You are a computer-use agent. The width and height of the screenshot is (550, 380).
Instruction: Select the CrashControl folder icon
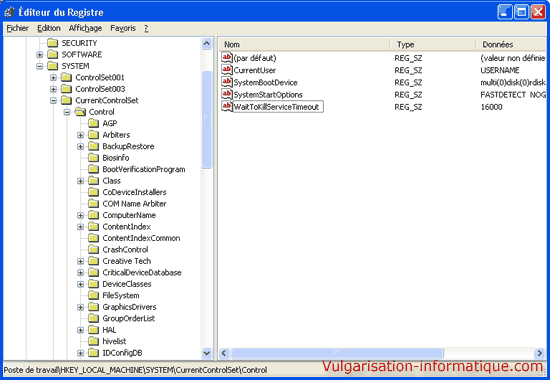(94, 249)
